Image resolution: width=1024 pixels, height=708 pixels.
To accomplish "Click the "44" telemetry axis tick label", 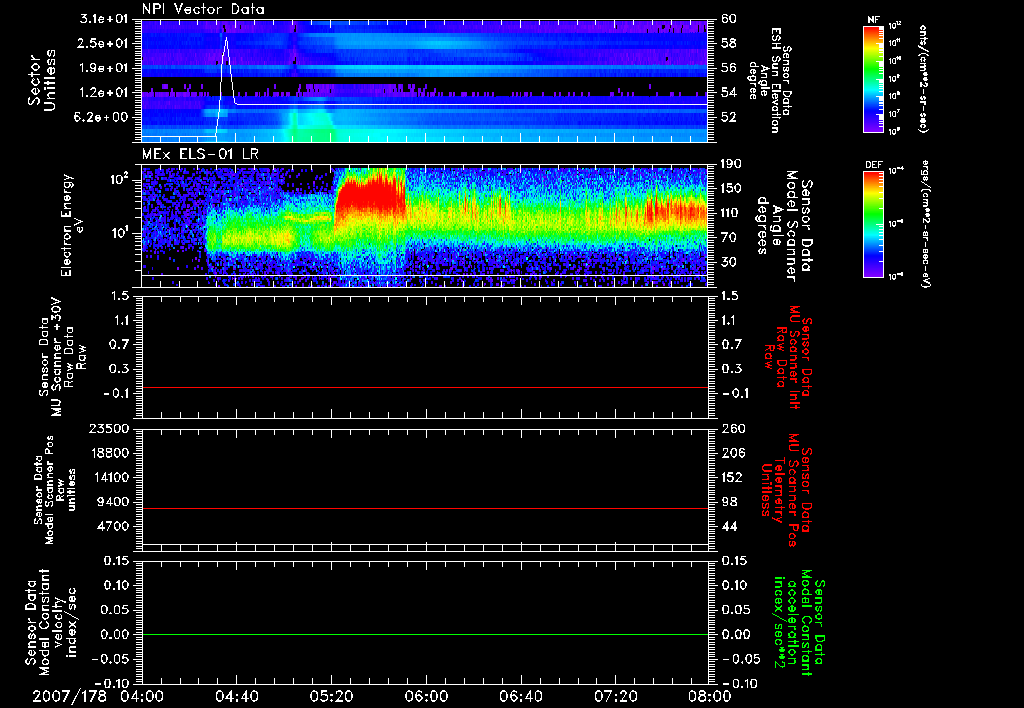I will click(x=729, y=526).
